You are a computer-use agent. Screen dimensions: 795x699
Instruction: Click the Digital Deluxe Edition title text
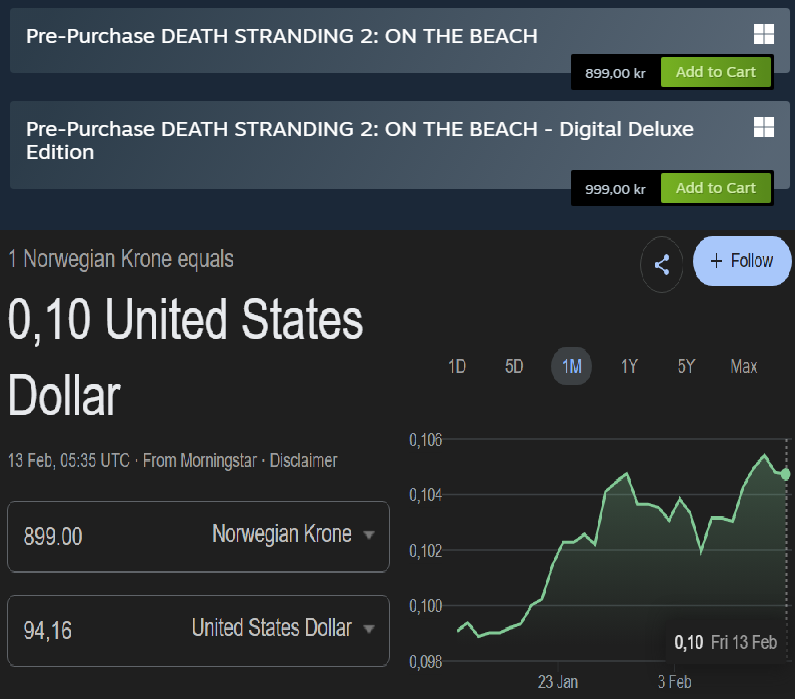click(x=359, y=140)
